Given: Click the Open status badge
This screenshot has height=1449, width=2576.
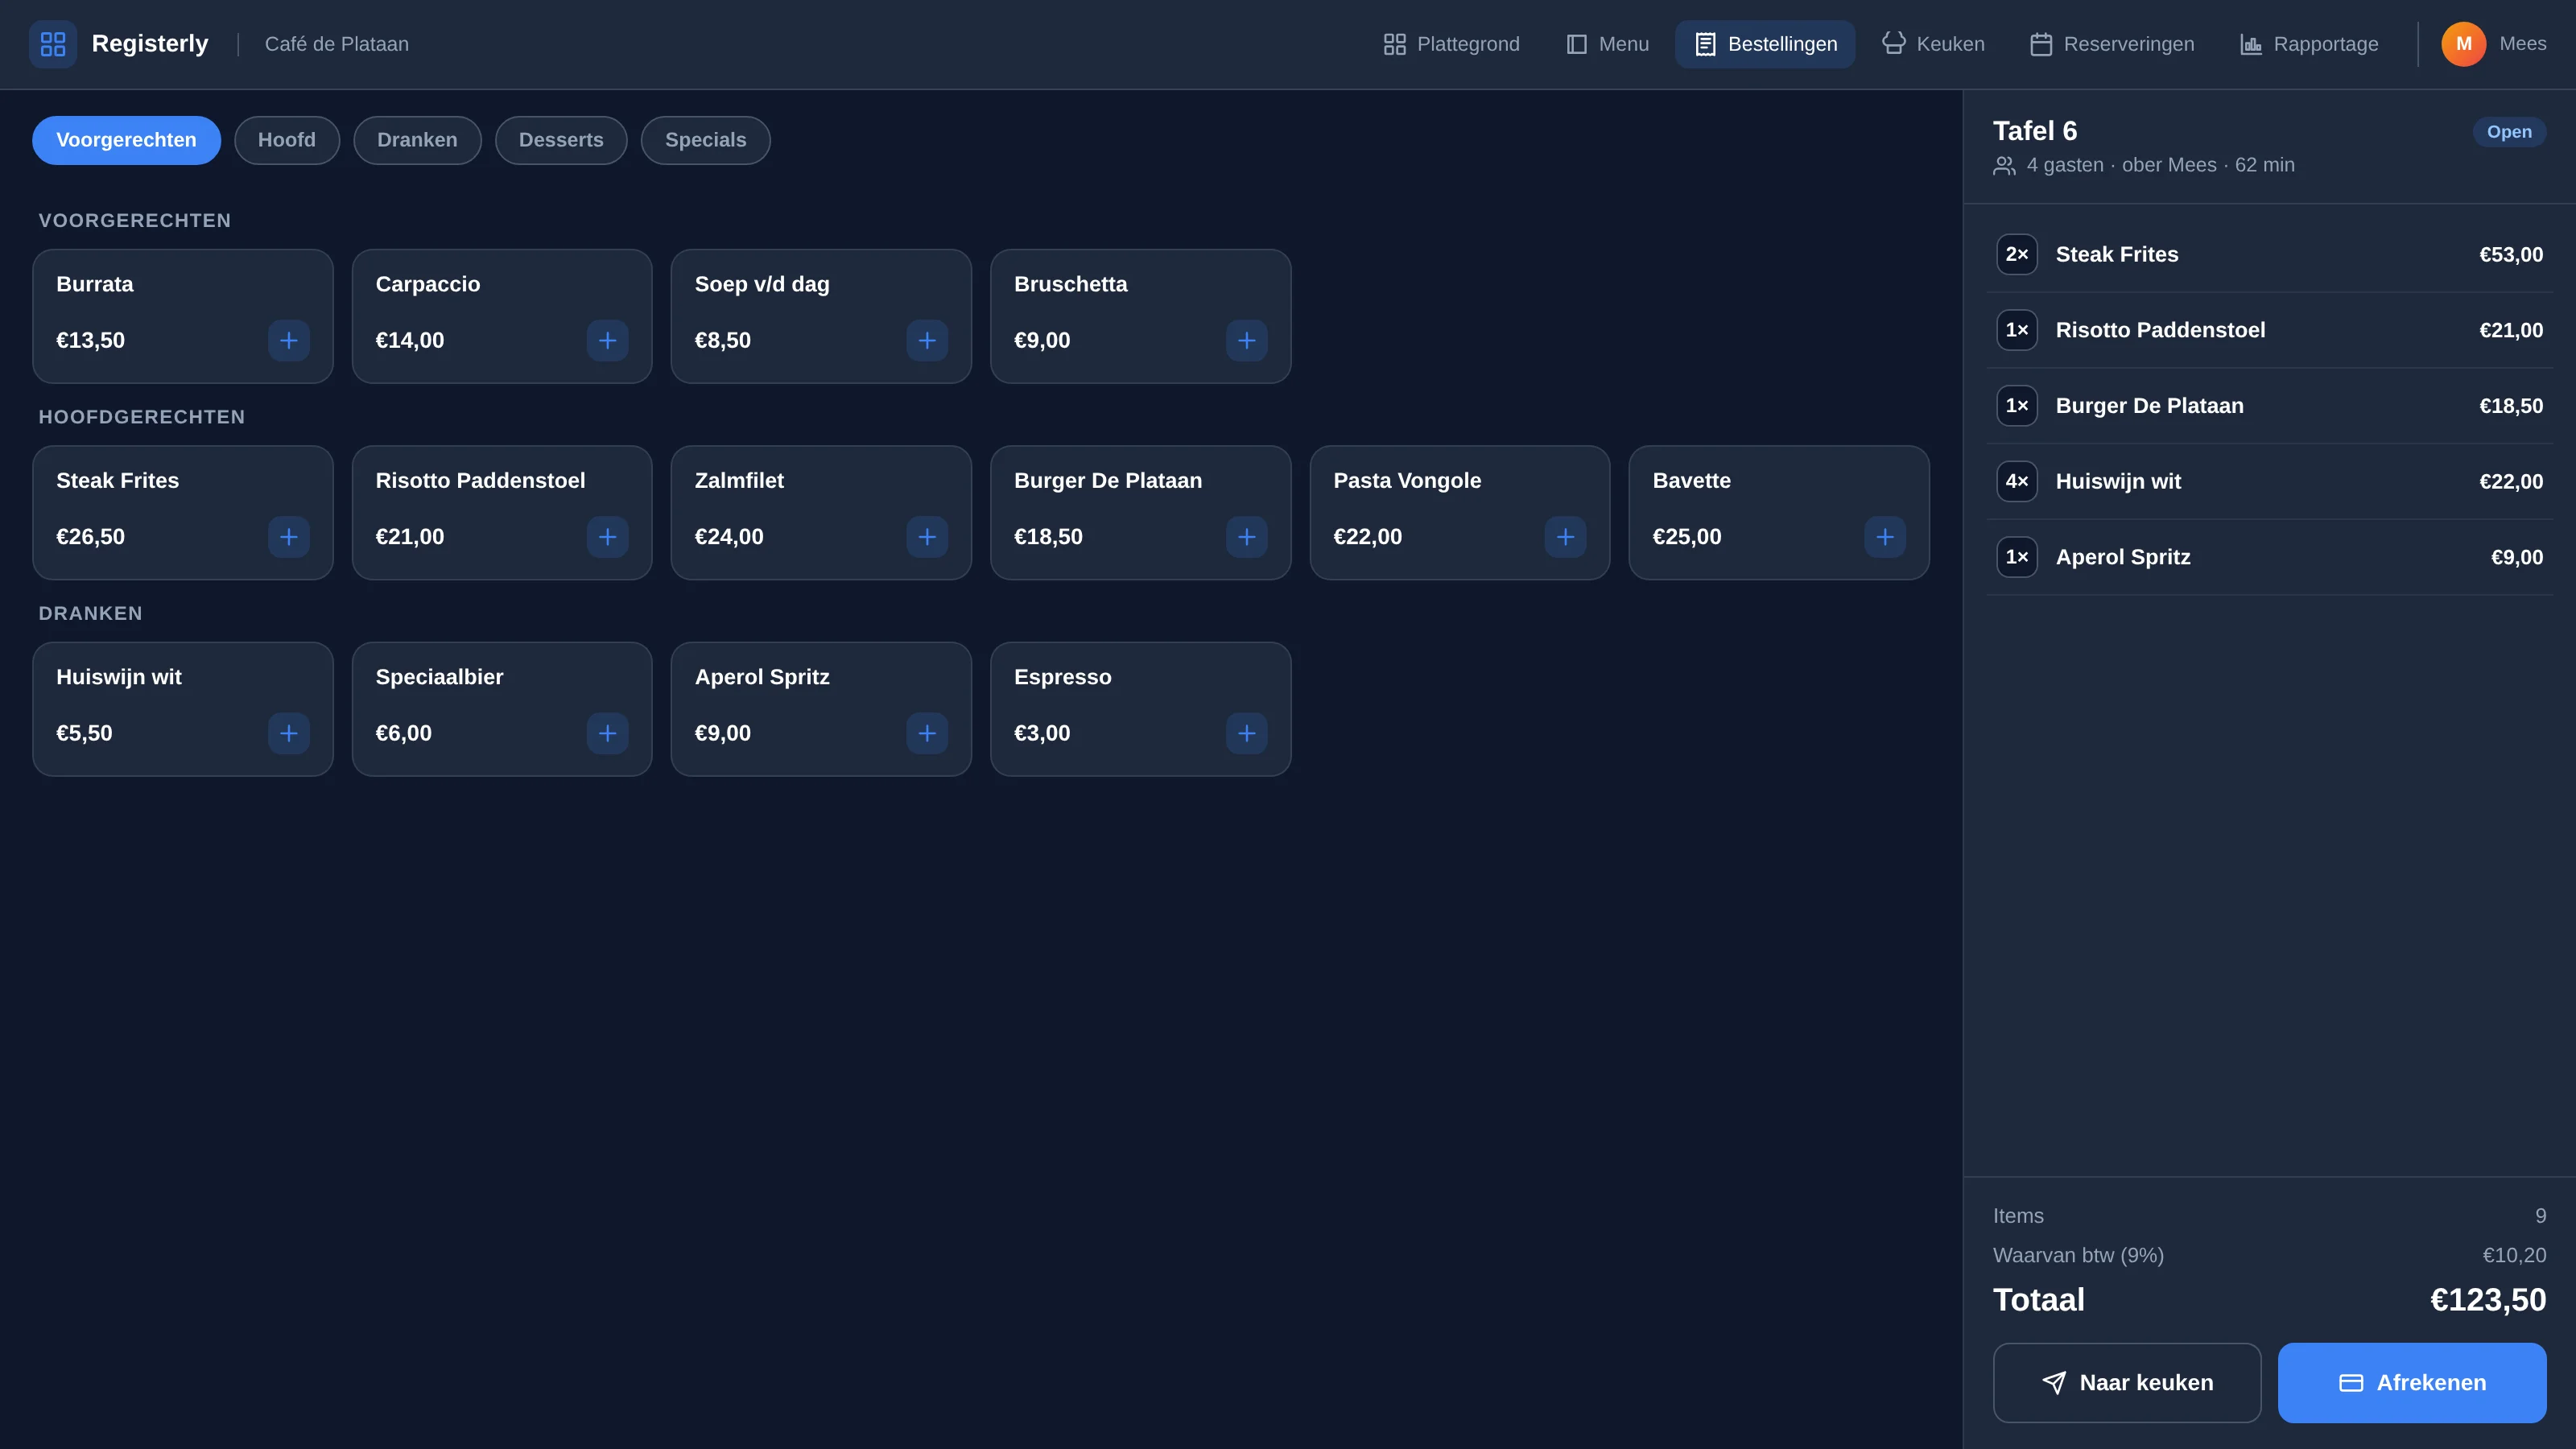Looking at the screenshot, I should pos(2508,132).
